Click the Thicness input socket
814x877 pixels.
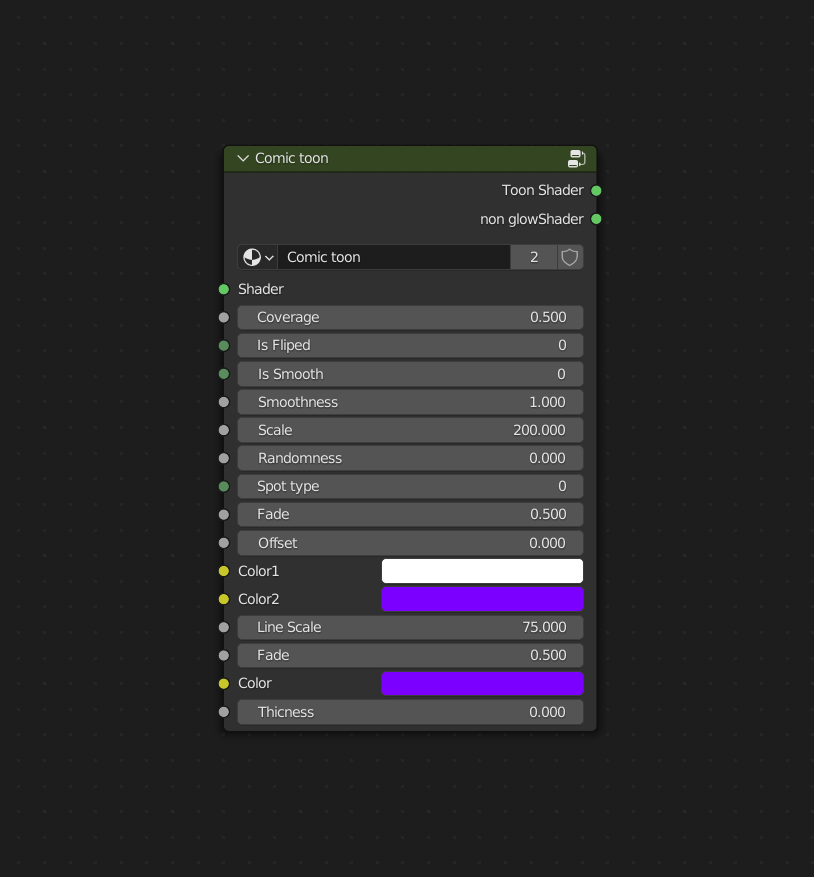224,712
